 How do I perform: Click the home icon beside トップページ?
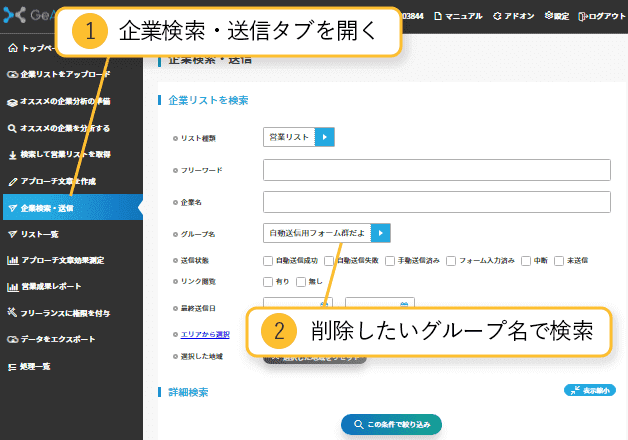click(x=13, y=48)
